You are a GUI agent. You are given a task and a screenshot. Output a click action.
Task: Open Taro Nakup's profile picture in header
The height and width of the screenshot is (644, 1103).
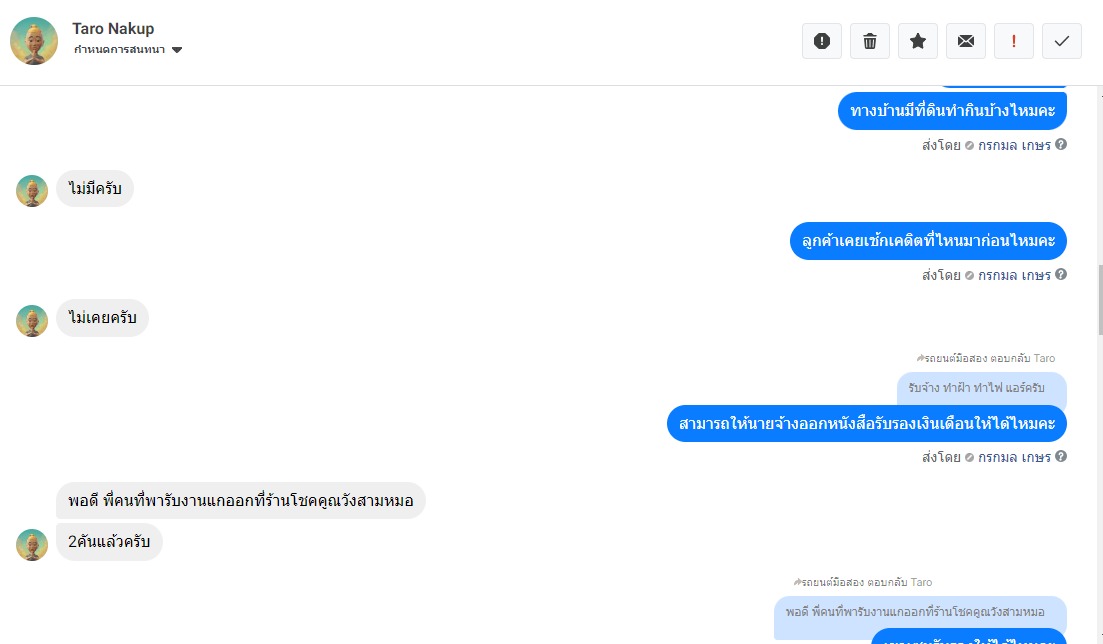[x=34, y=41]
